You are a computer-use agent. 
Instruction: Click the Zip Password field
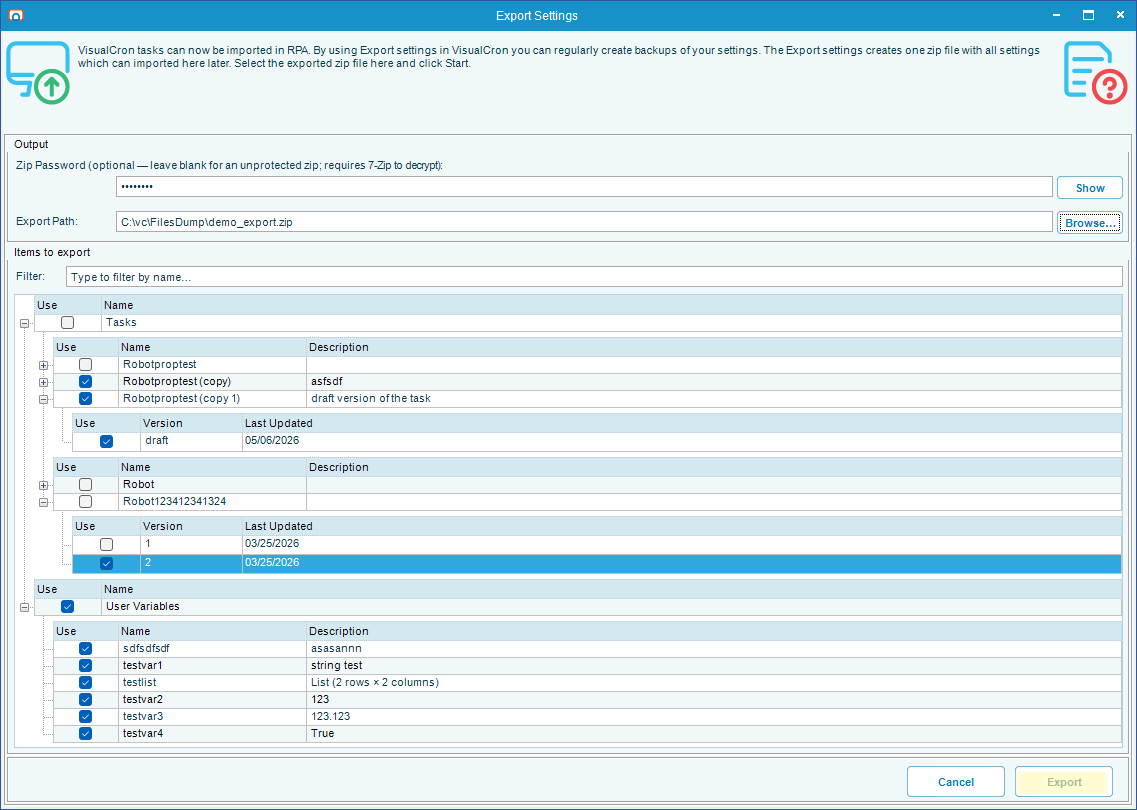(584, 187)
